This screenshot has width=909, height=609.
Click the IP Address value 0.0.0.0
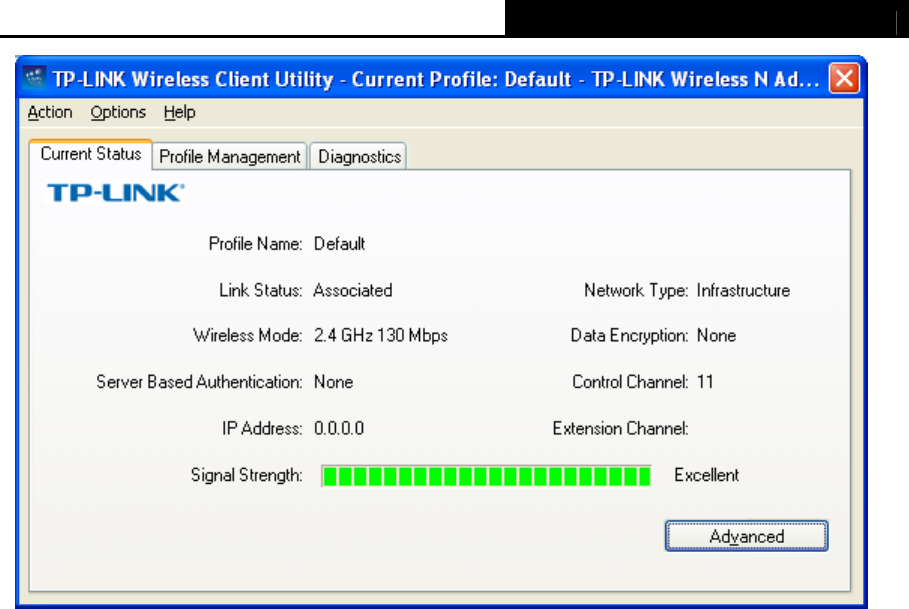coord(339,428)
